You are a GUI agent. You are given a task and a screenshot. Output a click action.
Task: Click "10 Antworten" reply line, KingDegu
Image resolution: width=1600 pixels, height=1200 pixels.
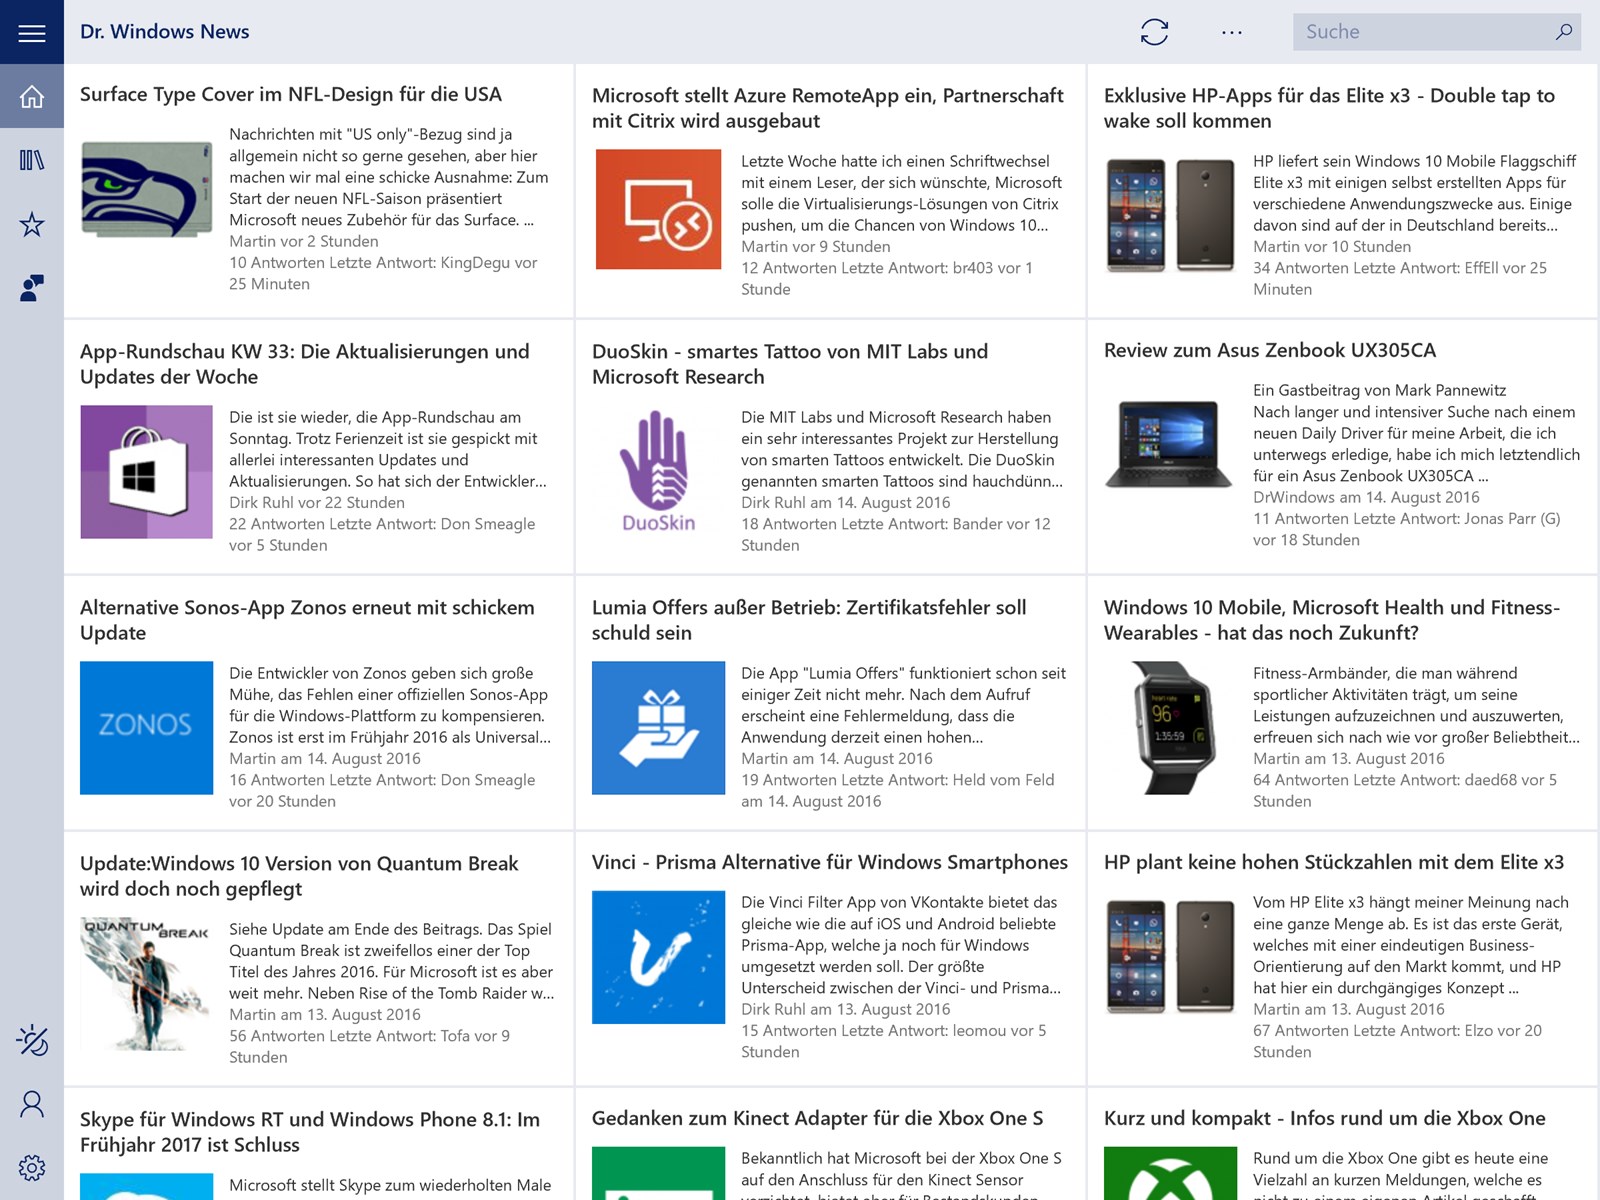coord(383,273)
